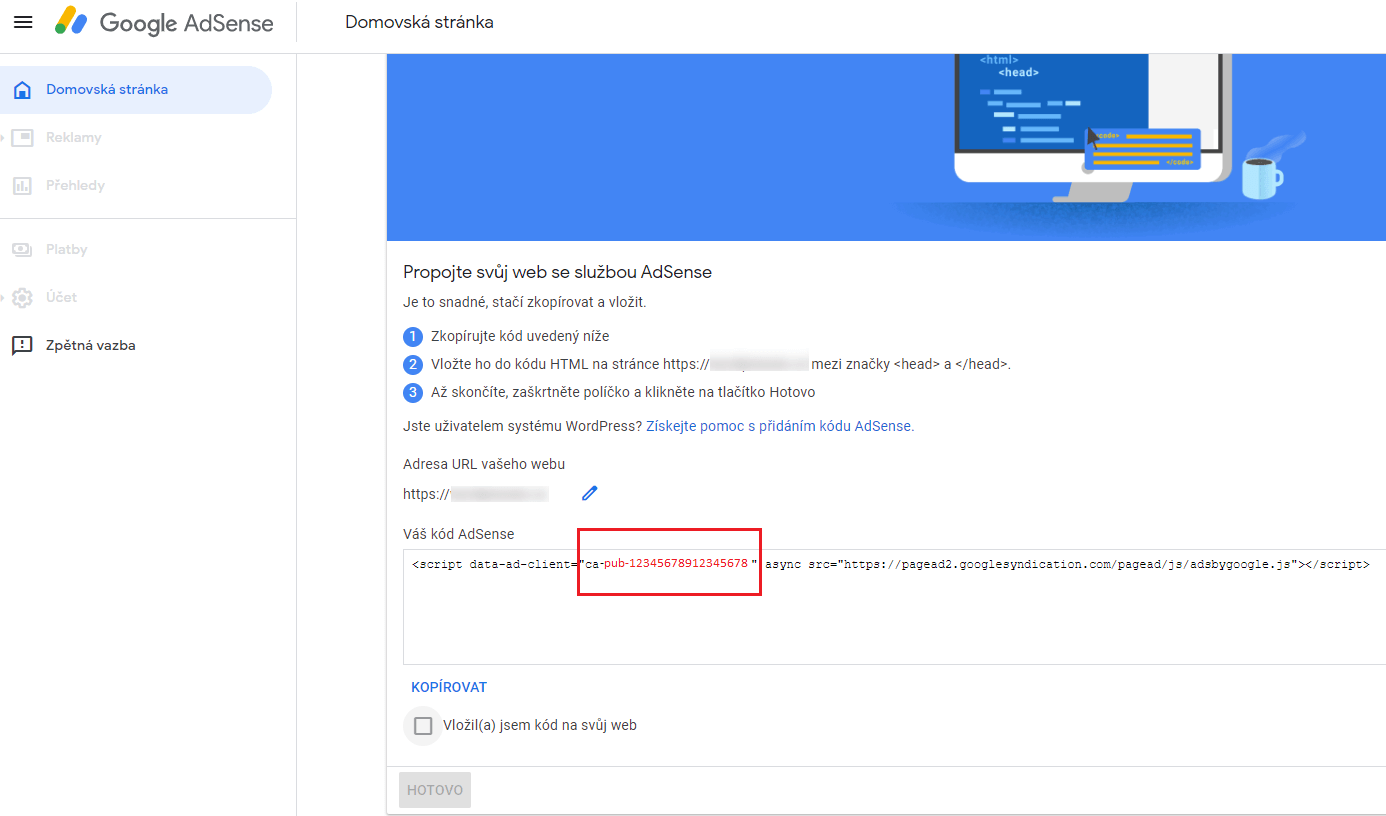Click the Zpětná vazba feedback icon
This screenshot has width=1386, height=816.
click(22, 346)
